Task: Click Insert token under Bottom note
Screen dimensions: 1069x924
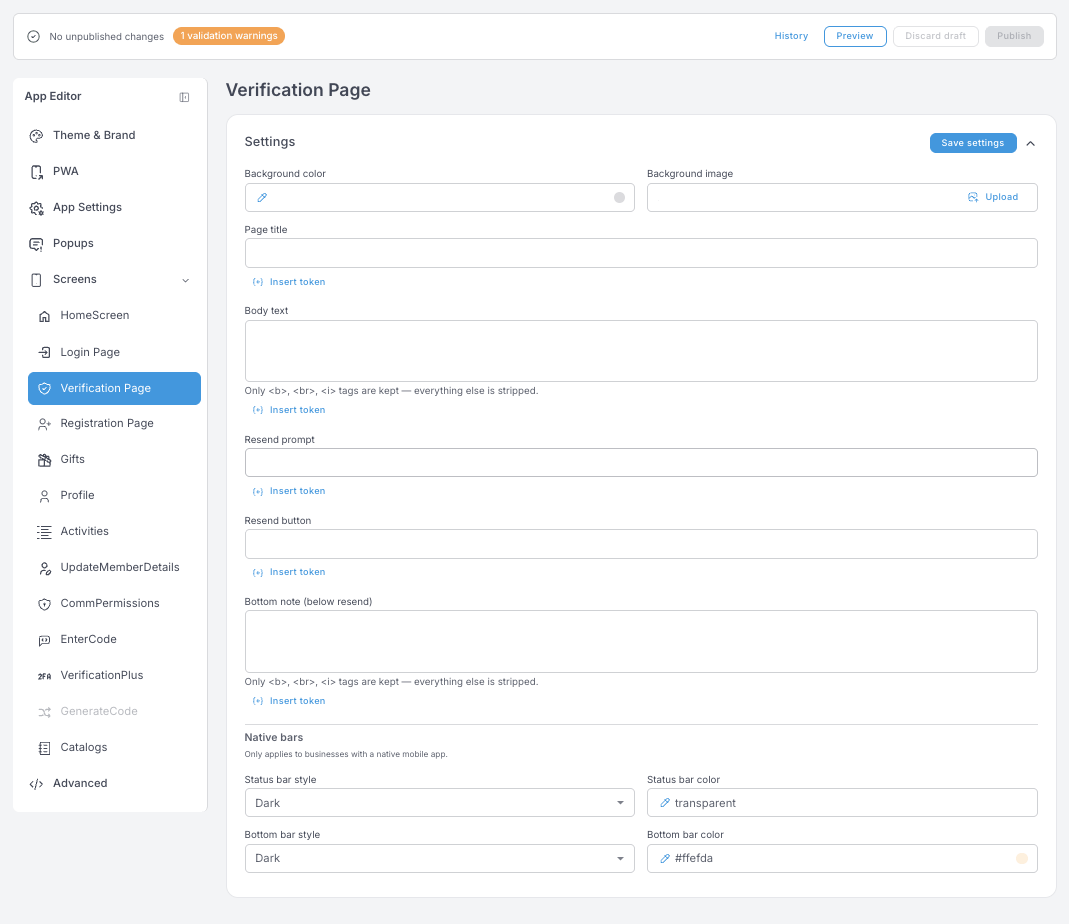Action: point(289,701)
